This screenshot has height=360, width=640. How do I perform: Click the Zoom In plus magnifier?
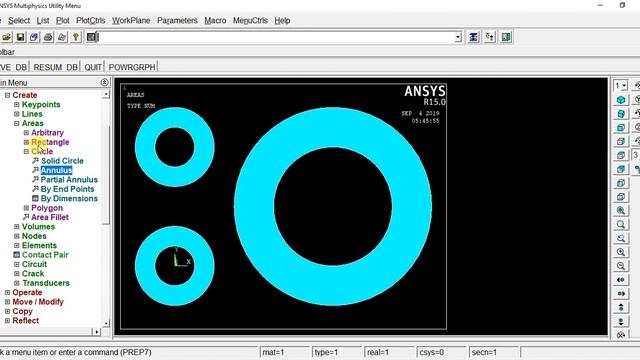[621, 252]
